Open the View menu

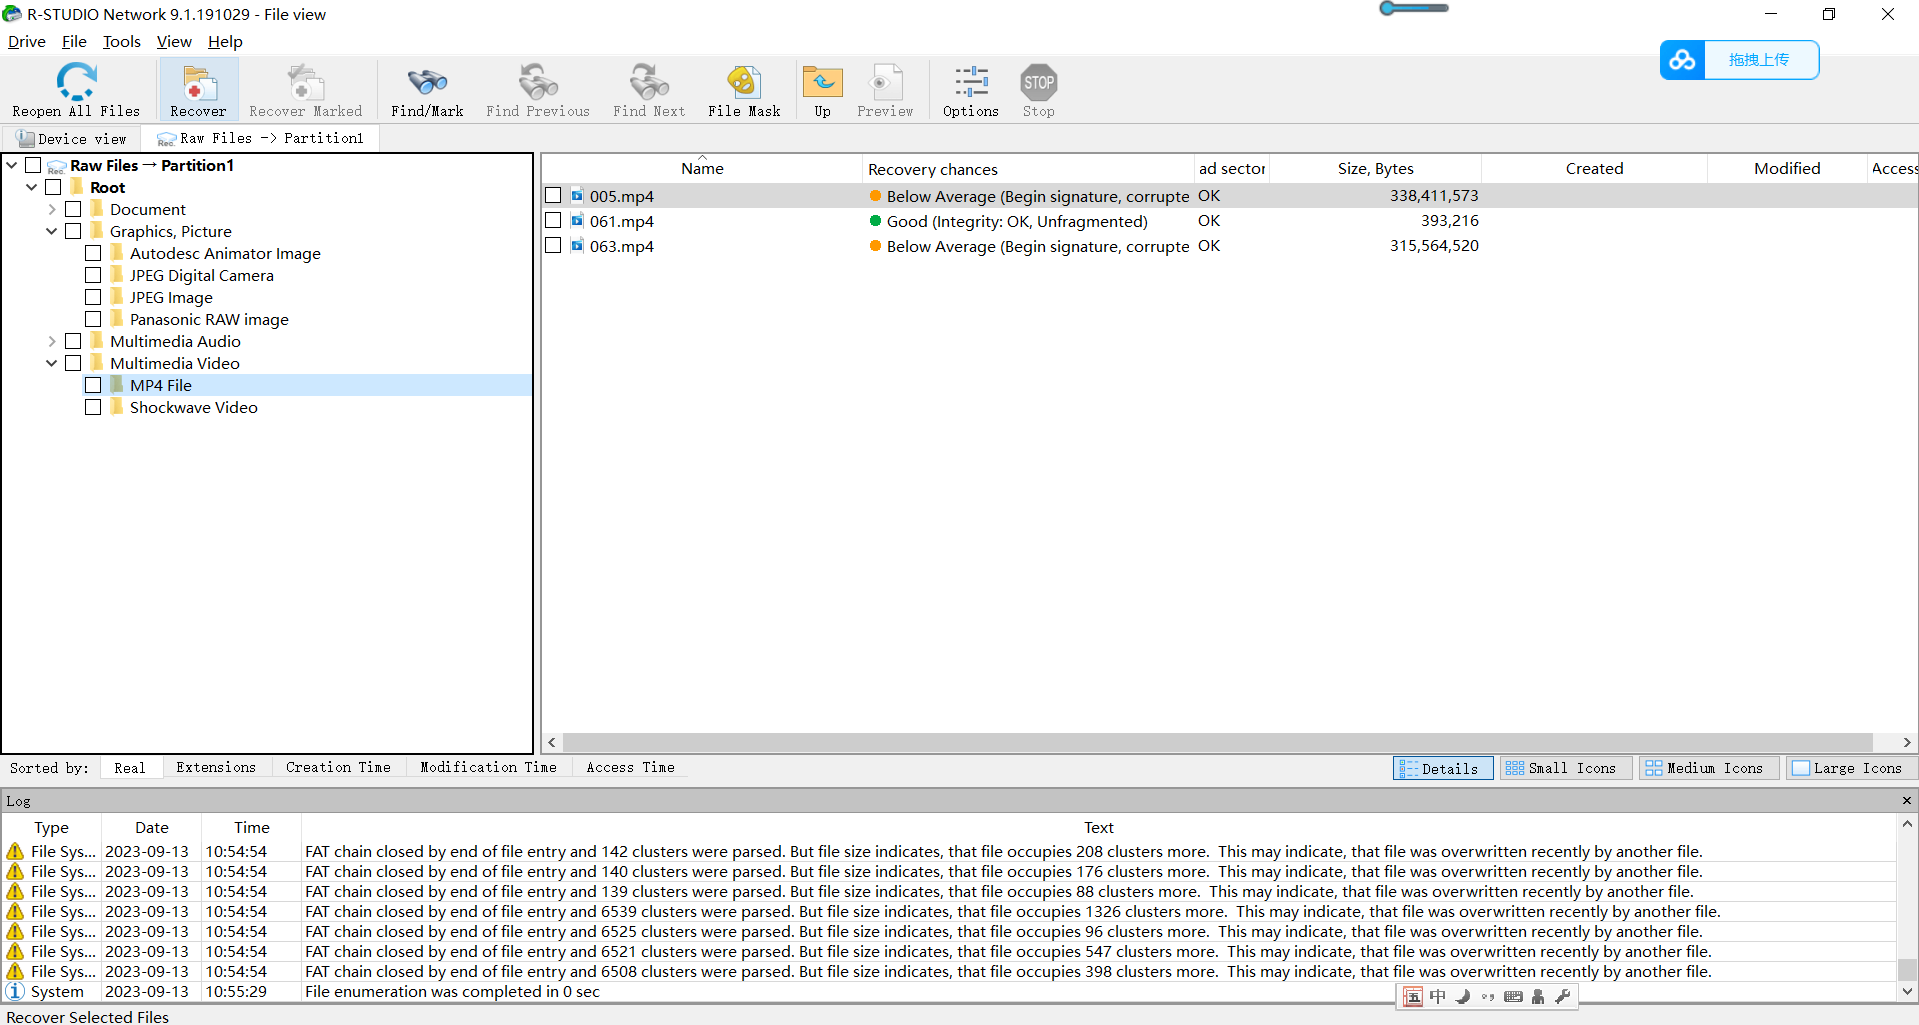pyautogui.click(x=174, y=42)
